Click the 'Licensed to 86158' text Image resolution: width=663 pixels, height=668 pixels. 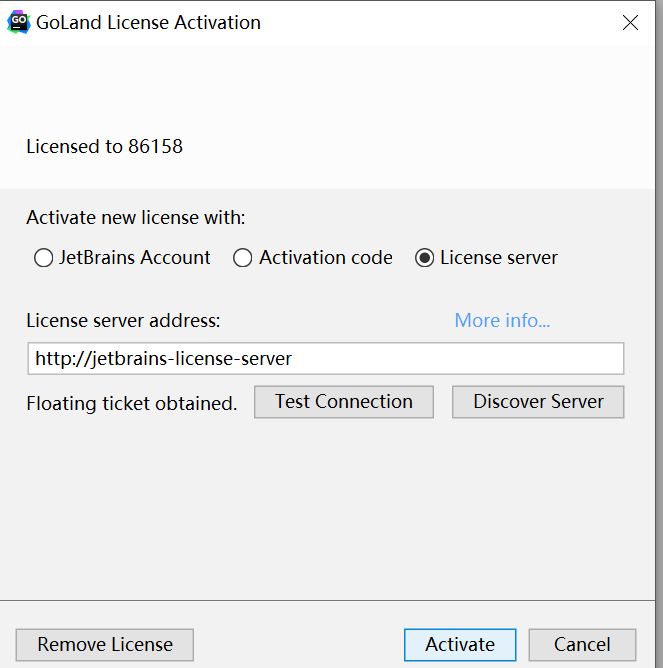click(104, 147)
